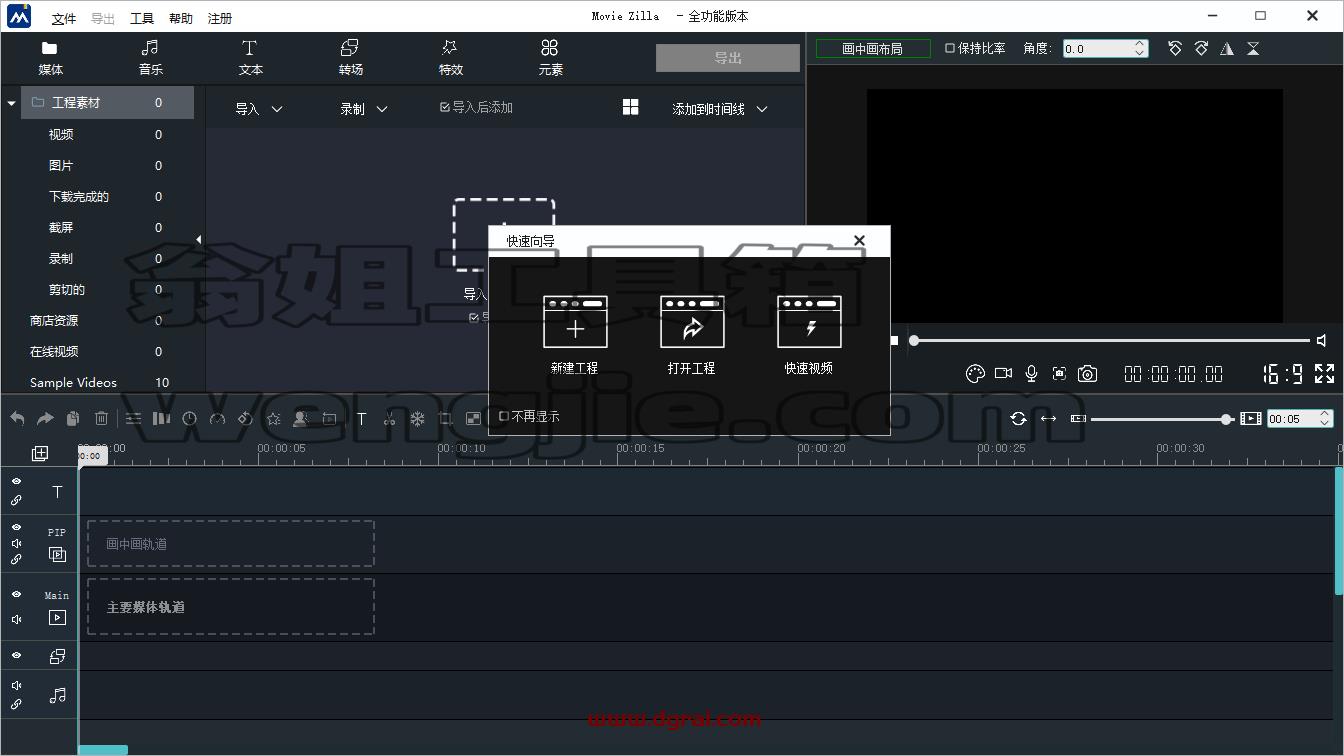Screen dimensions: 1344x756
Task: Click the timeline zoom slider handle
Action: tap(1226, 419)
